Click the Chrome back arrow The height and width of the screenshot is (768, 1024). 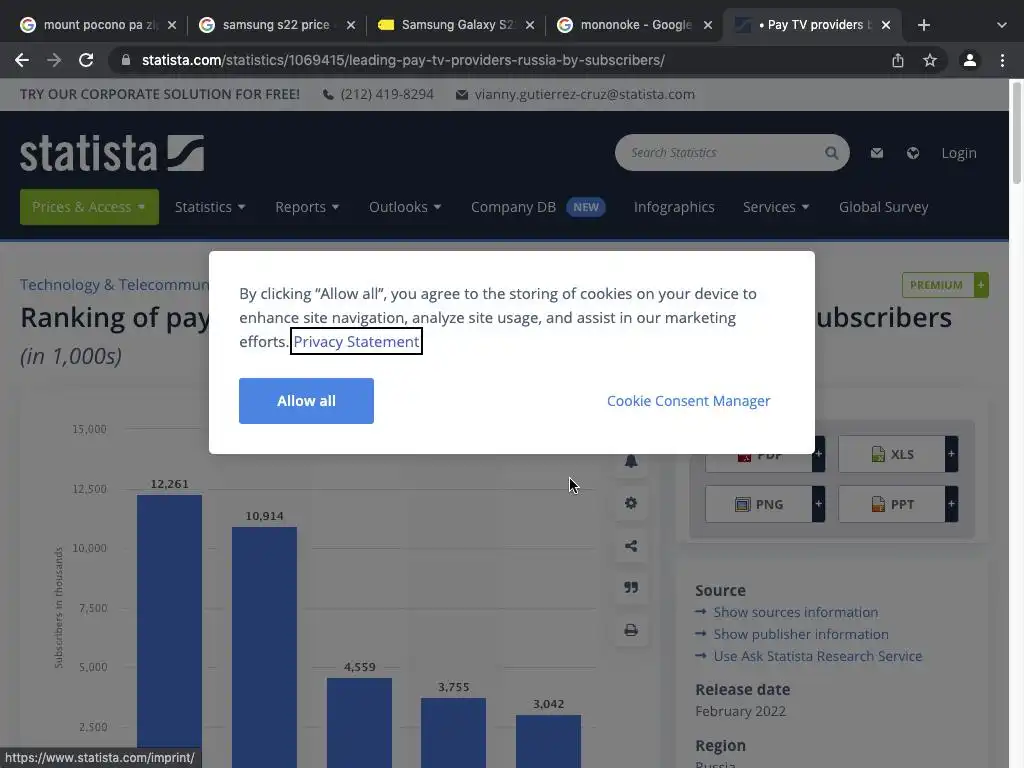coord(22,60)
